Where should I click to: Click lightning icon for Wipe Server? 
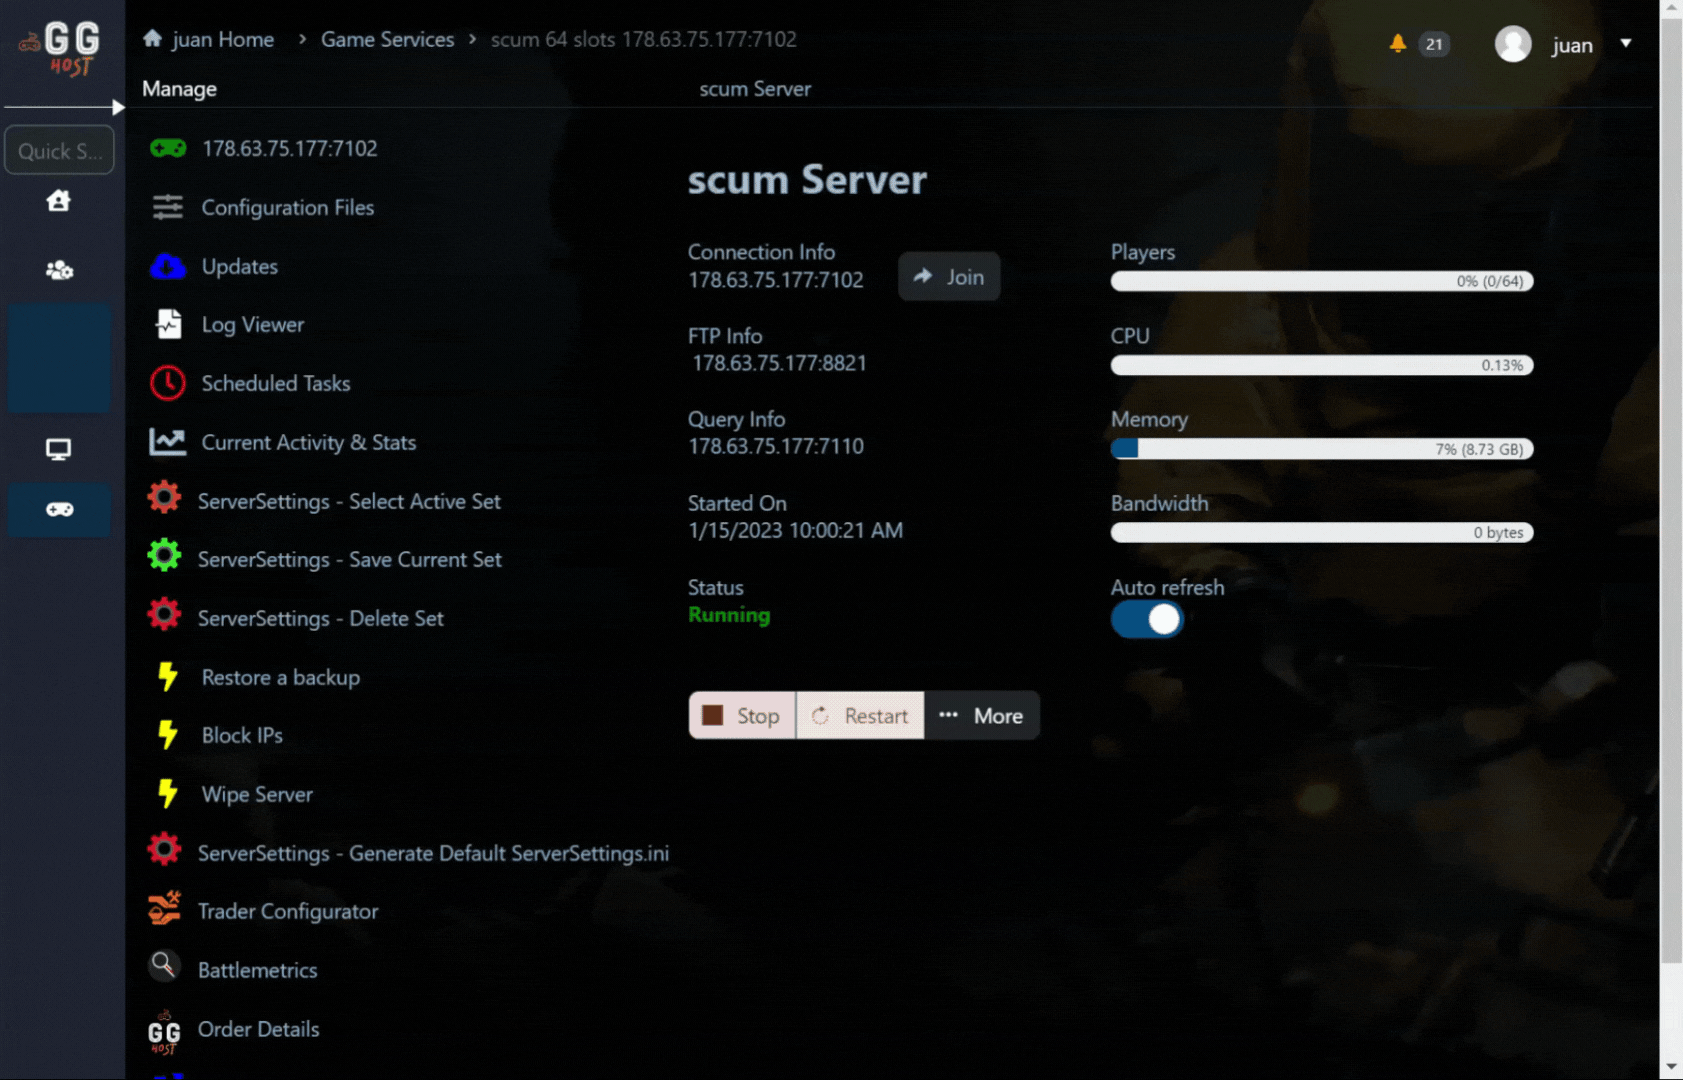[x=167, y=794]
